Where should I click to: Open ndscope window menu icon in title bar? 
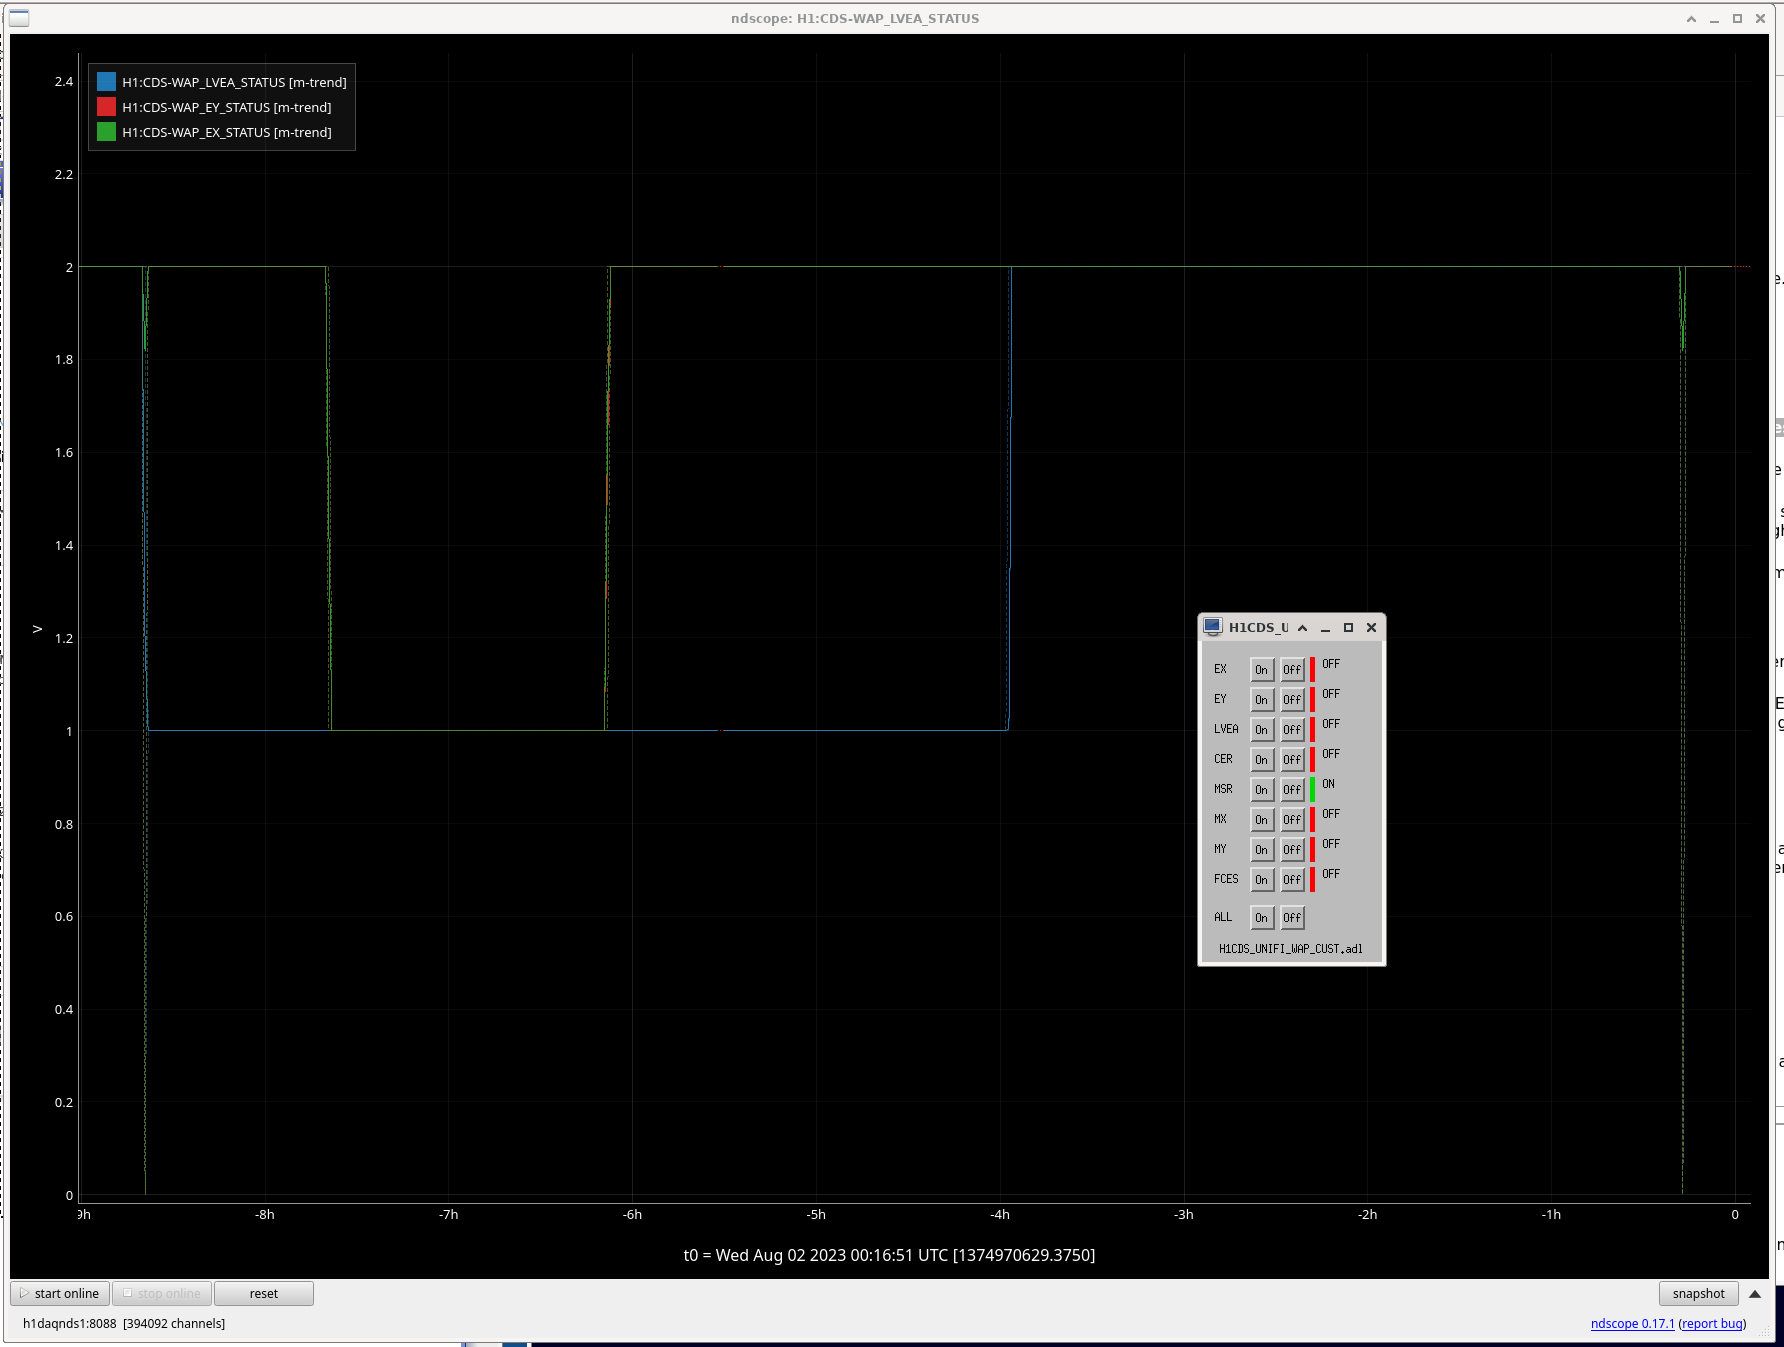click(x=19, y=18)
